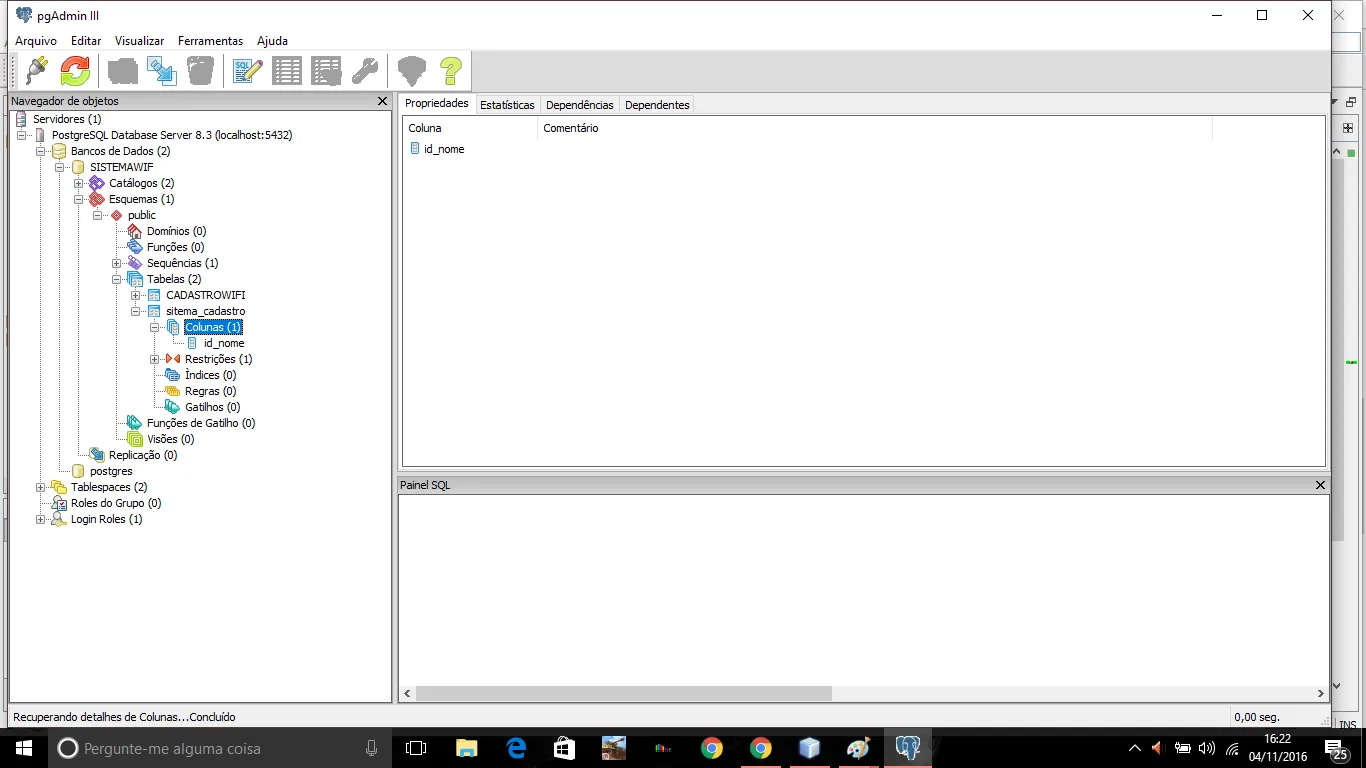
Task: Click the horizontal scrollbar left arrow
Action: coord(407,693)
